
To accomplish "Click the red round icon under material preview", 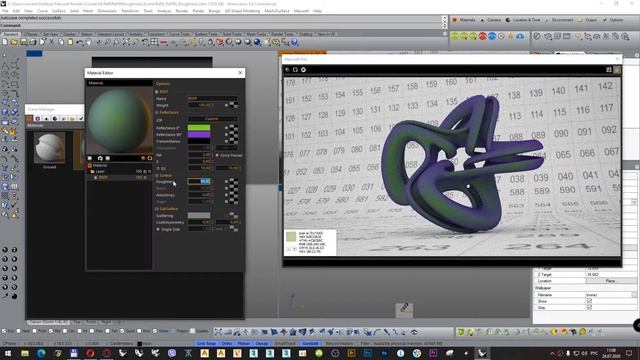I will click(x=143, y=158).
